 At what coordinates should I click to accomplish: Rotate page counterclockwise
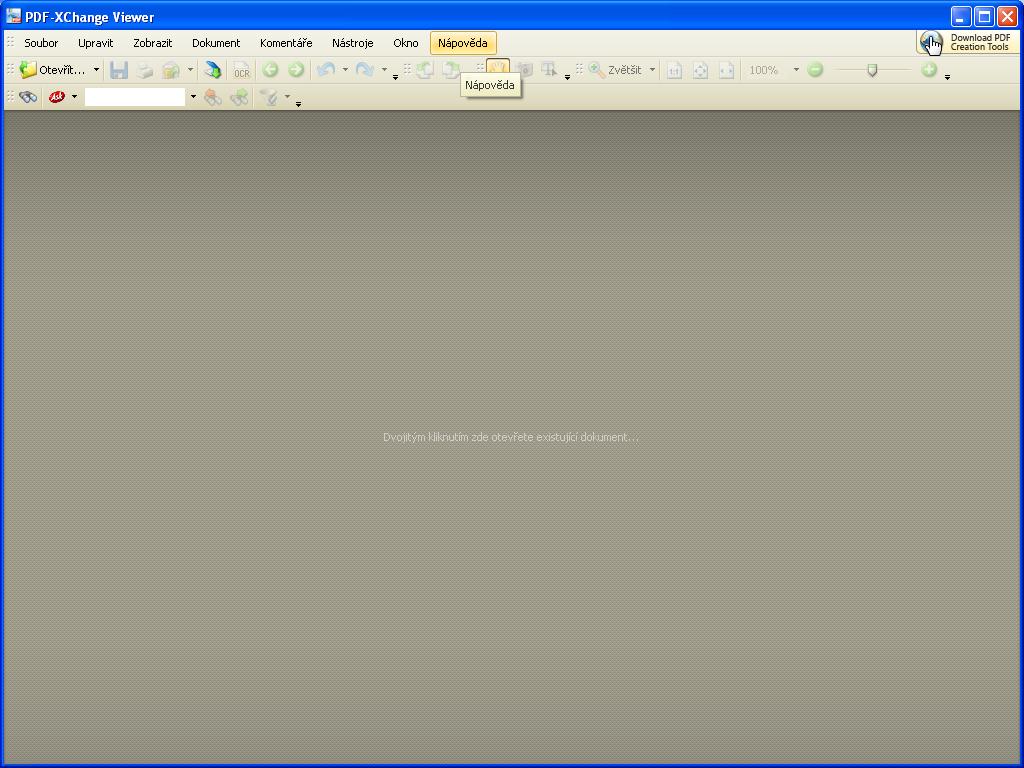(425, 70)
